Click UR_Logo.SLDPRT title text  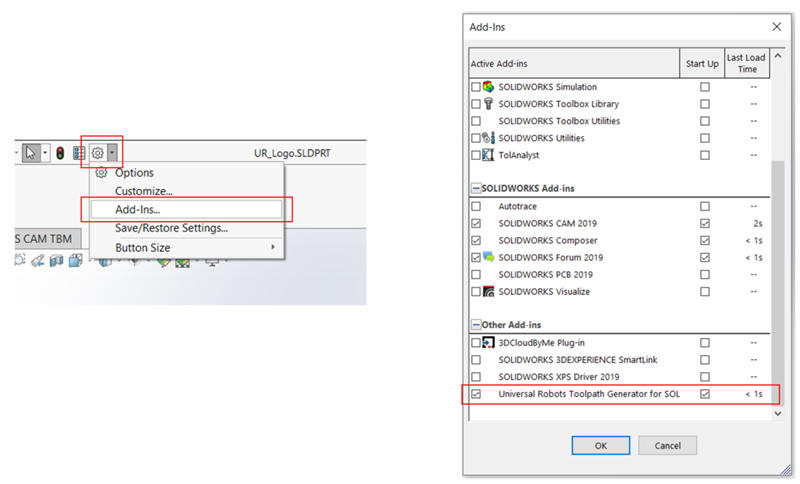292,153
